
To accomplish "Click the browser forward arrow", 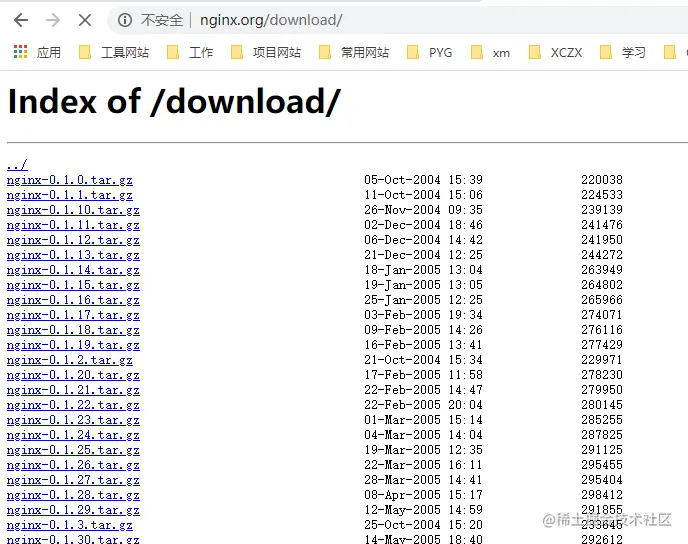I will (x=53, y=20).
